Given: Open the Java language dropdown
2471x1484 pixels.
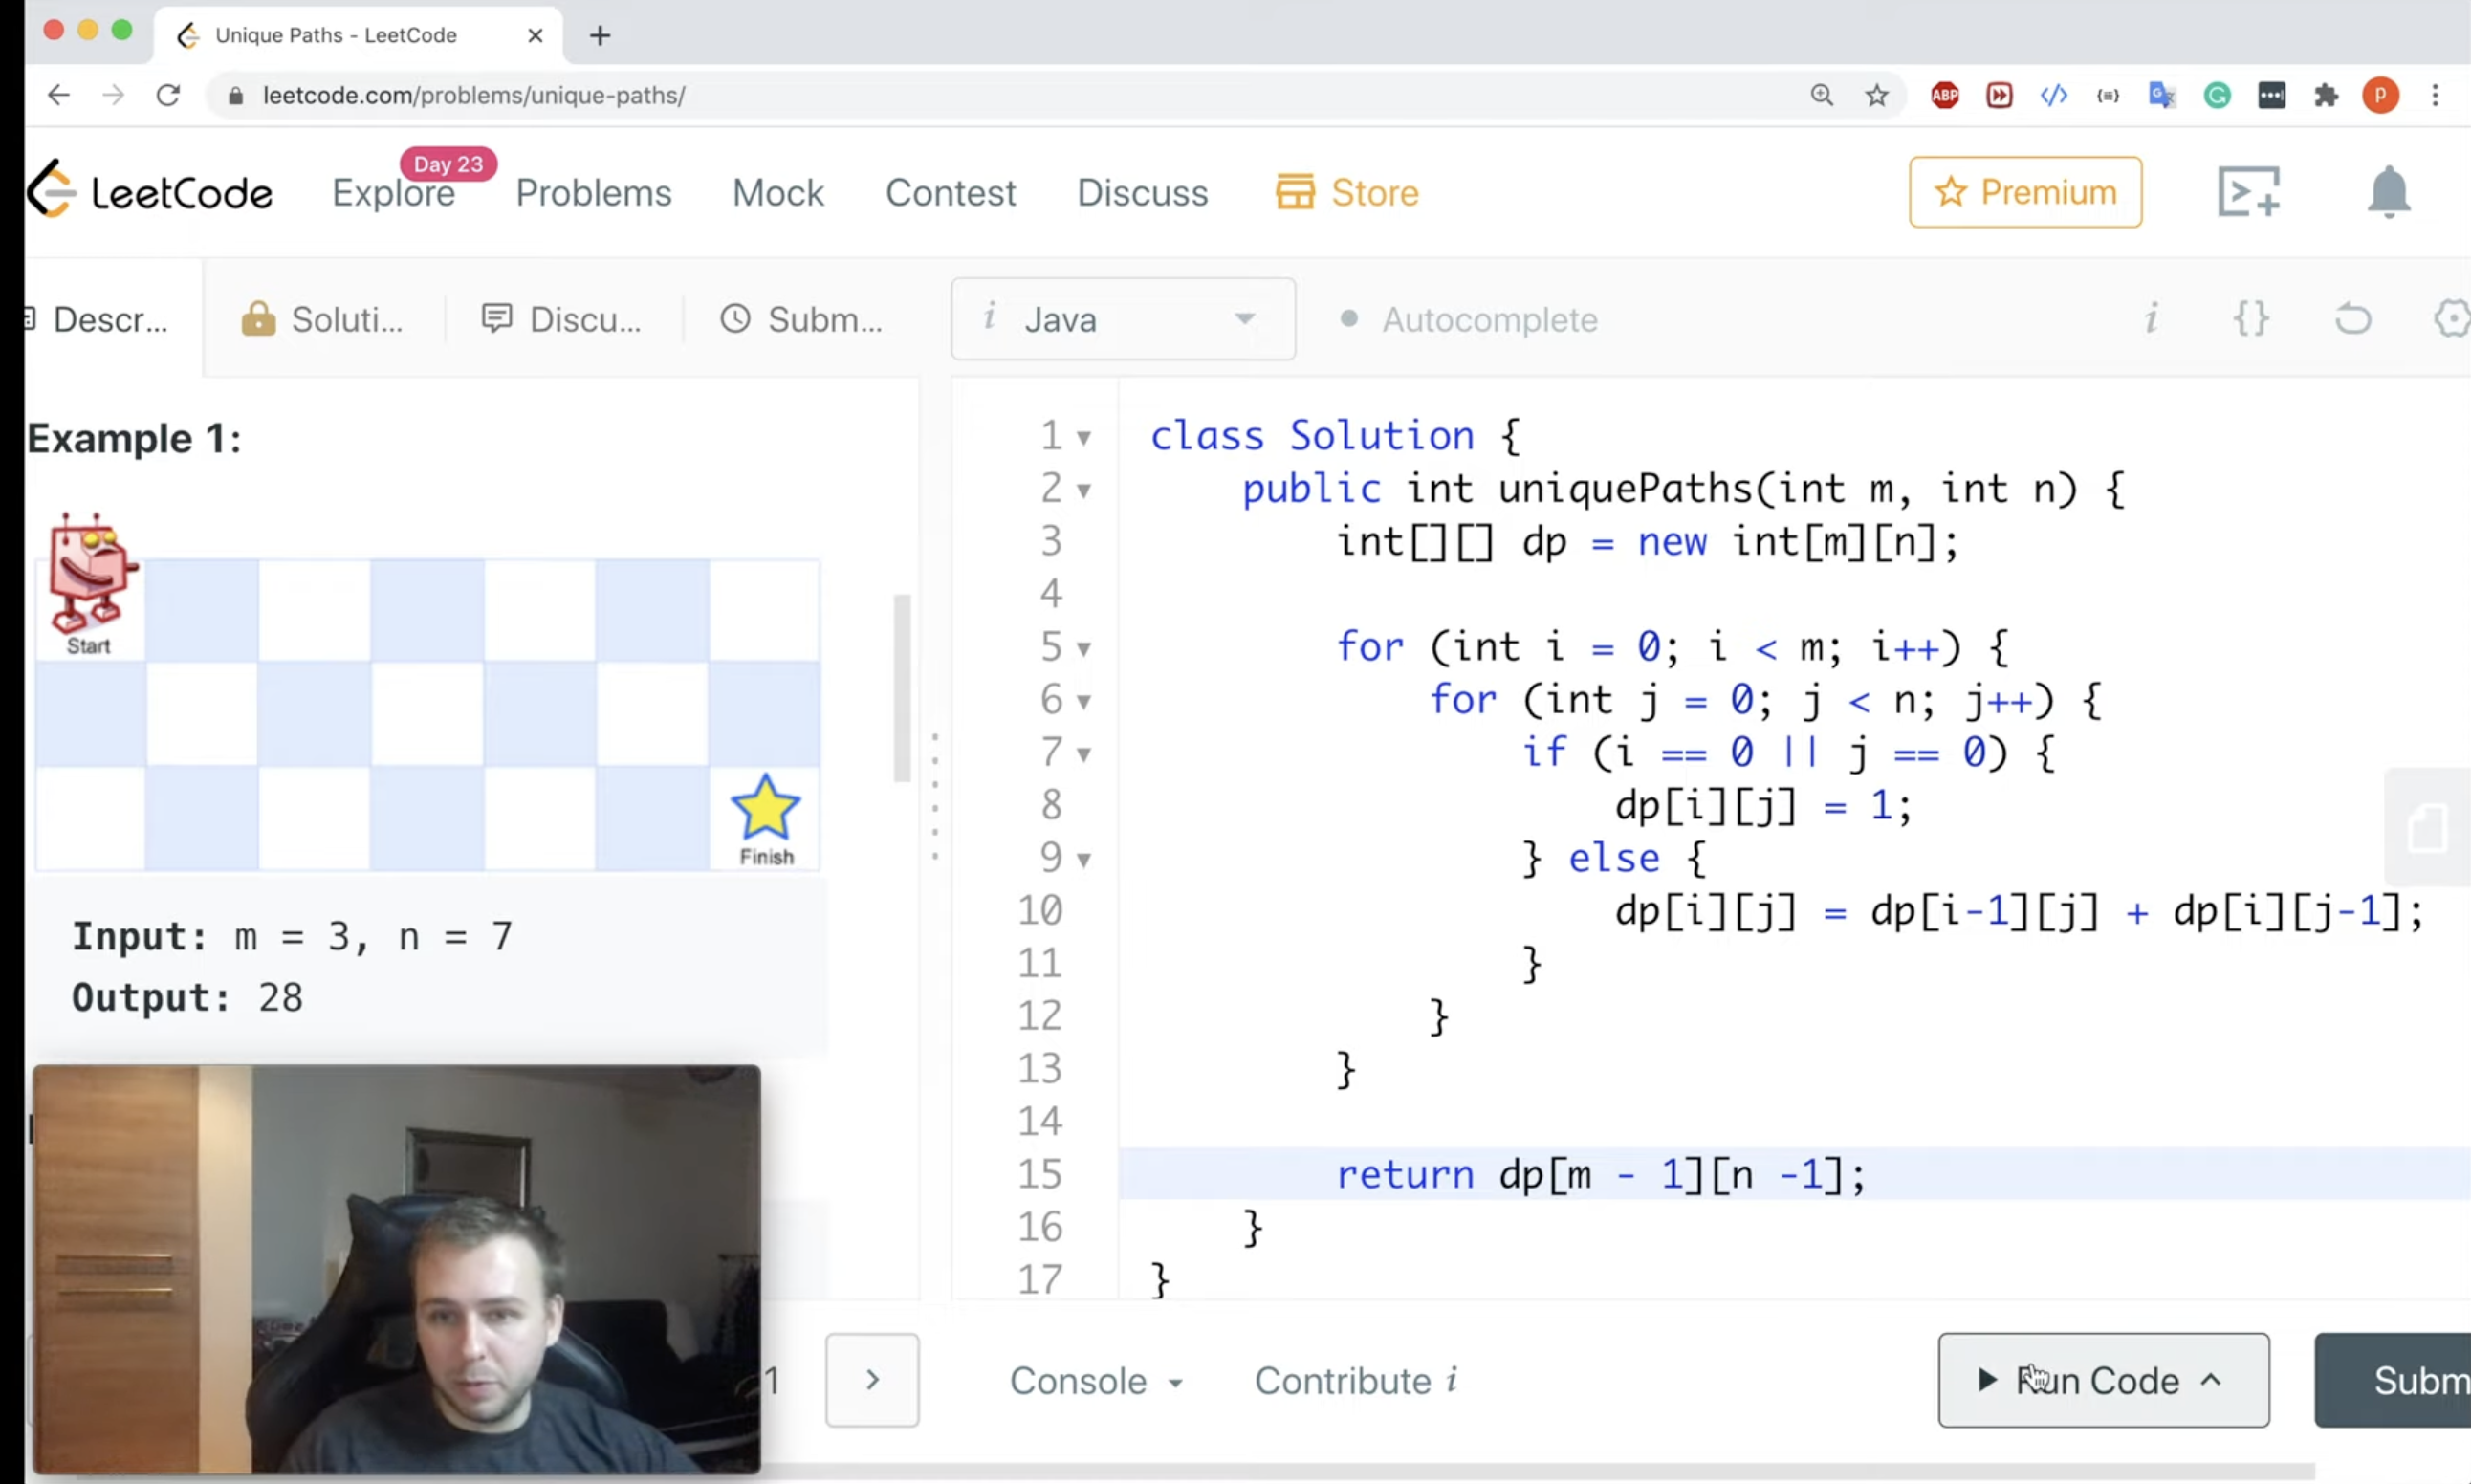Looking at the screenshot, I should click(x=1122, y=320).
